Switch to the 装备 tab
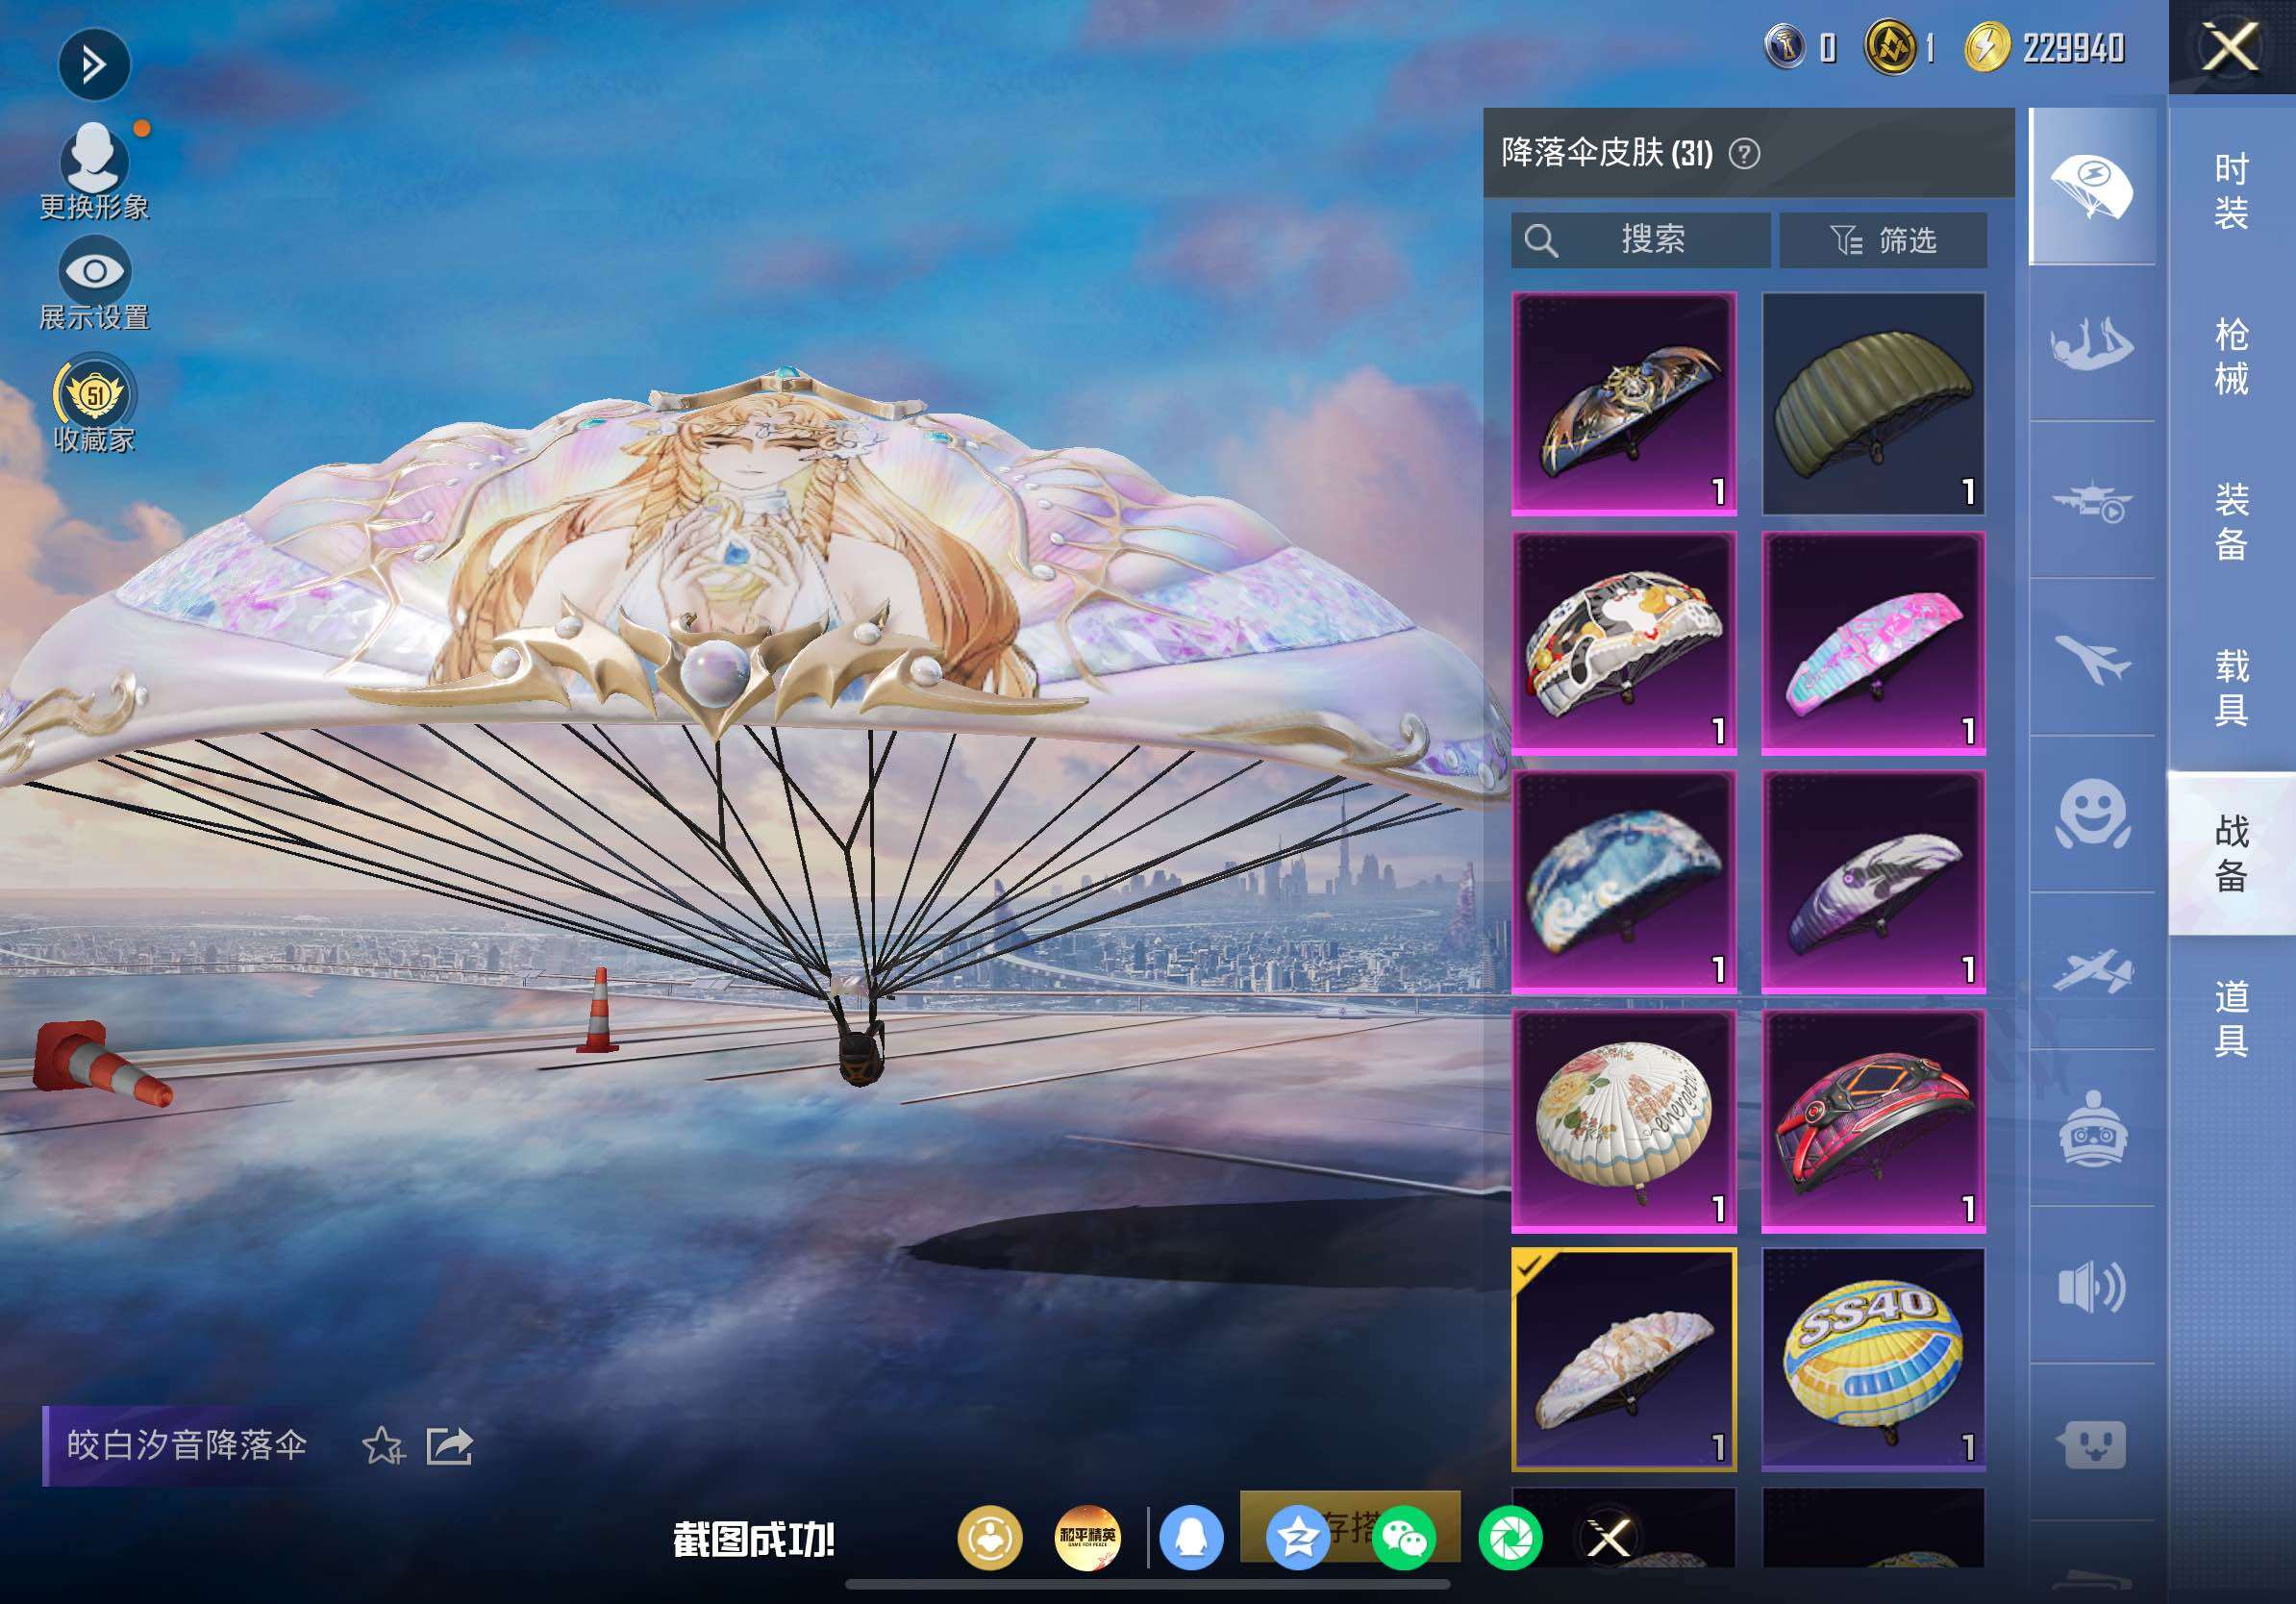This screenshot has width=2296, height=1604. click(x=2231, y=521)
